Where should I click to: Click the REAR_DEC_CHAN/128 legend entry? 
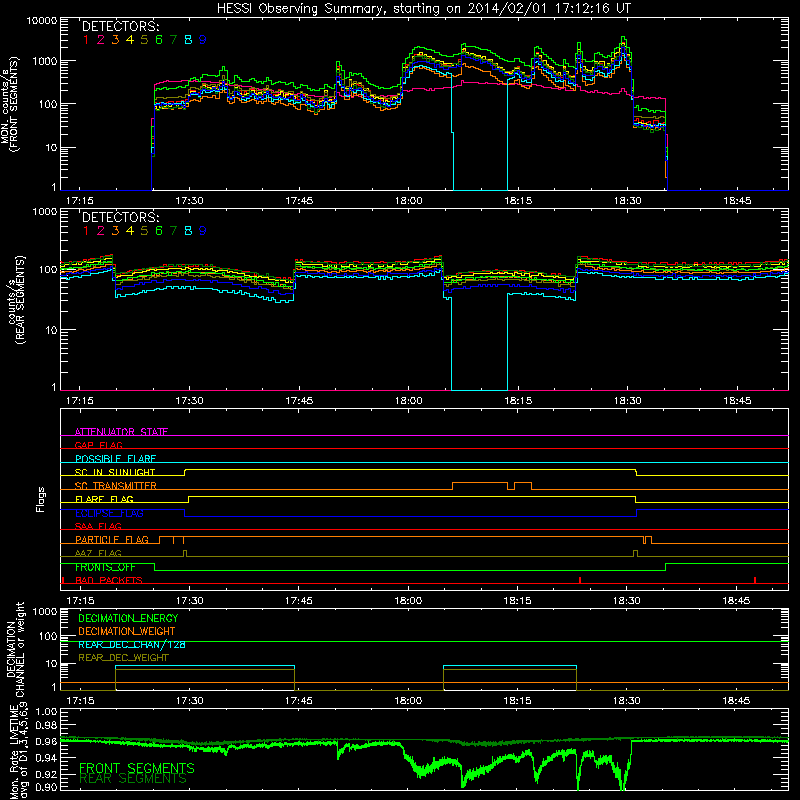[132, 644]
